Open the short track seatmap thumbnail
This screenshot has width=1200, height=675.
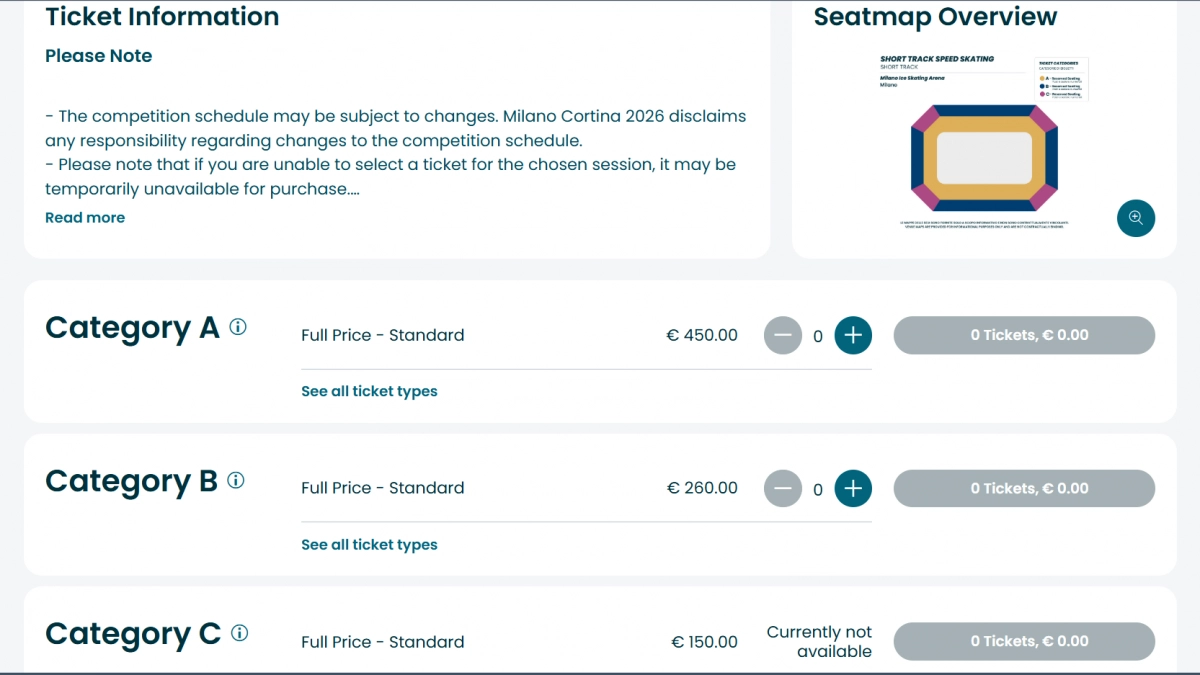coord(983,145)
